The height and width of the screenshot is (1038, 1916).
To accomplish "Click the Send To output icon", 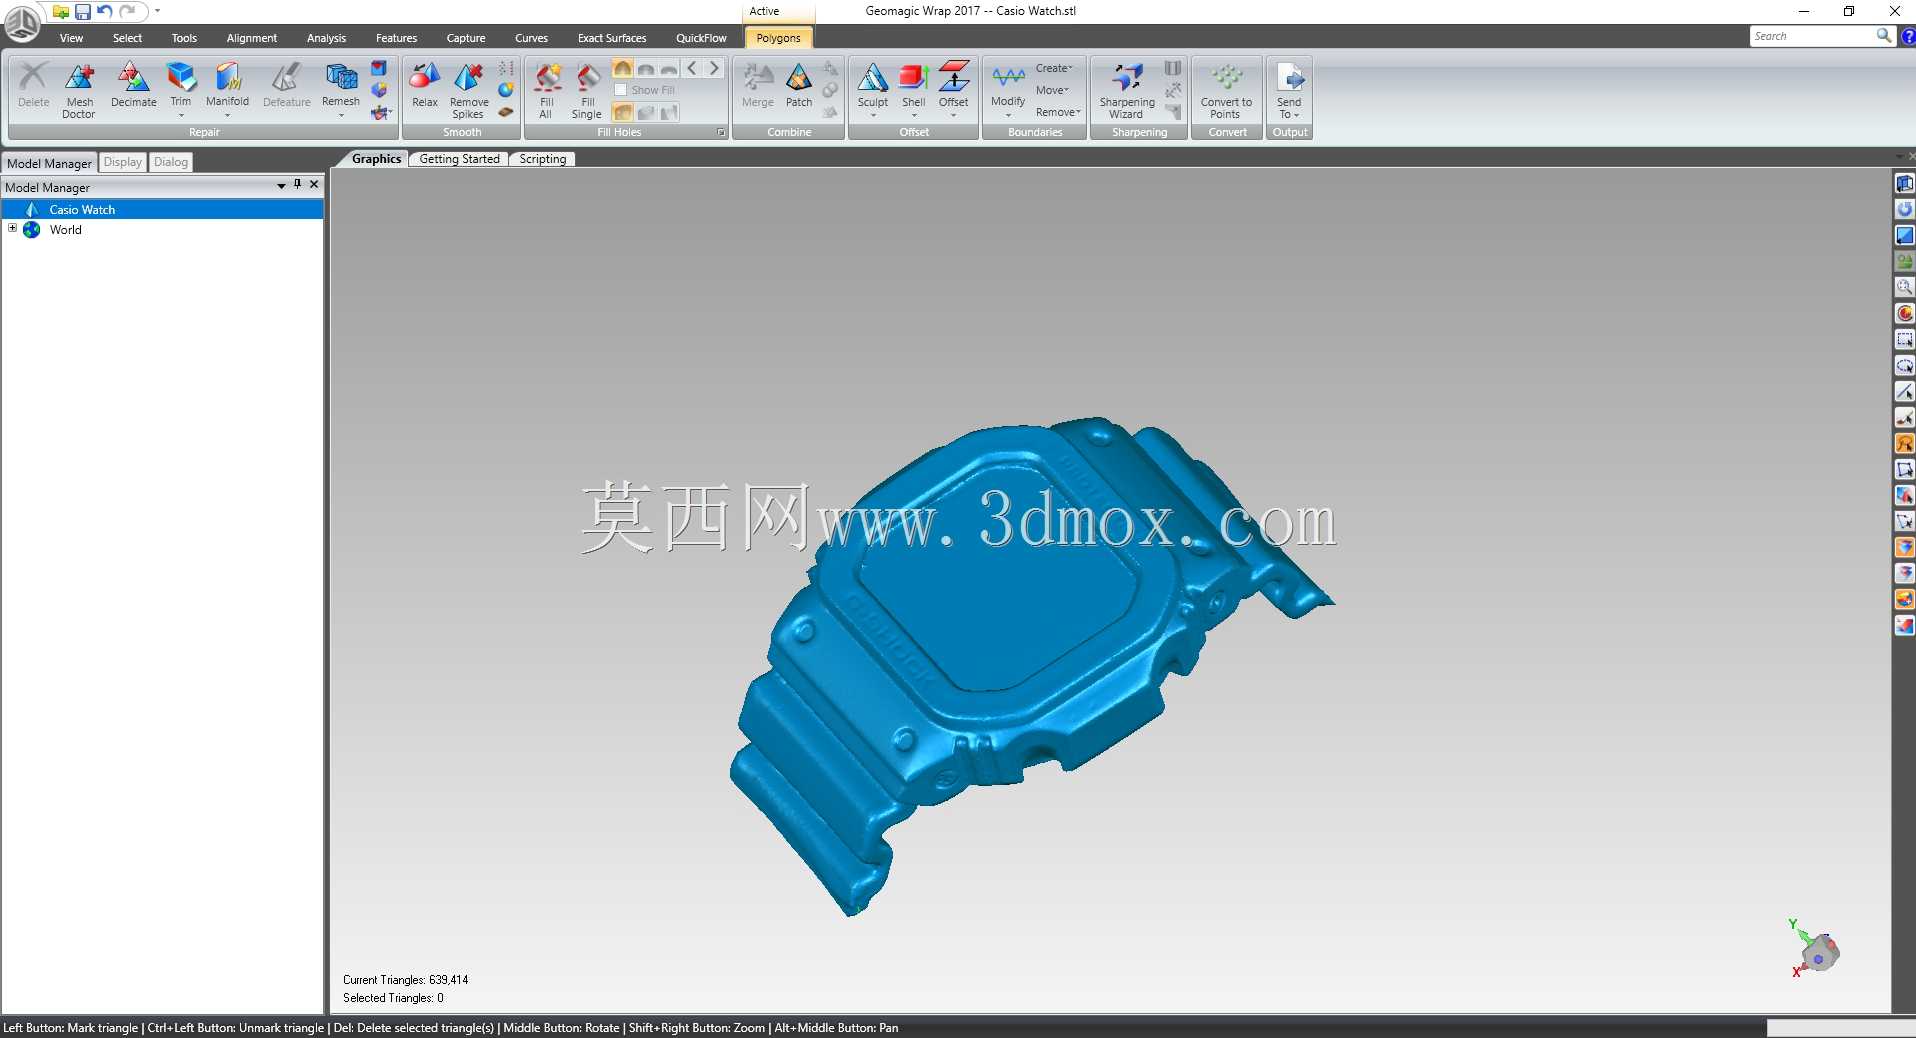I will [1290, 90].
